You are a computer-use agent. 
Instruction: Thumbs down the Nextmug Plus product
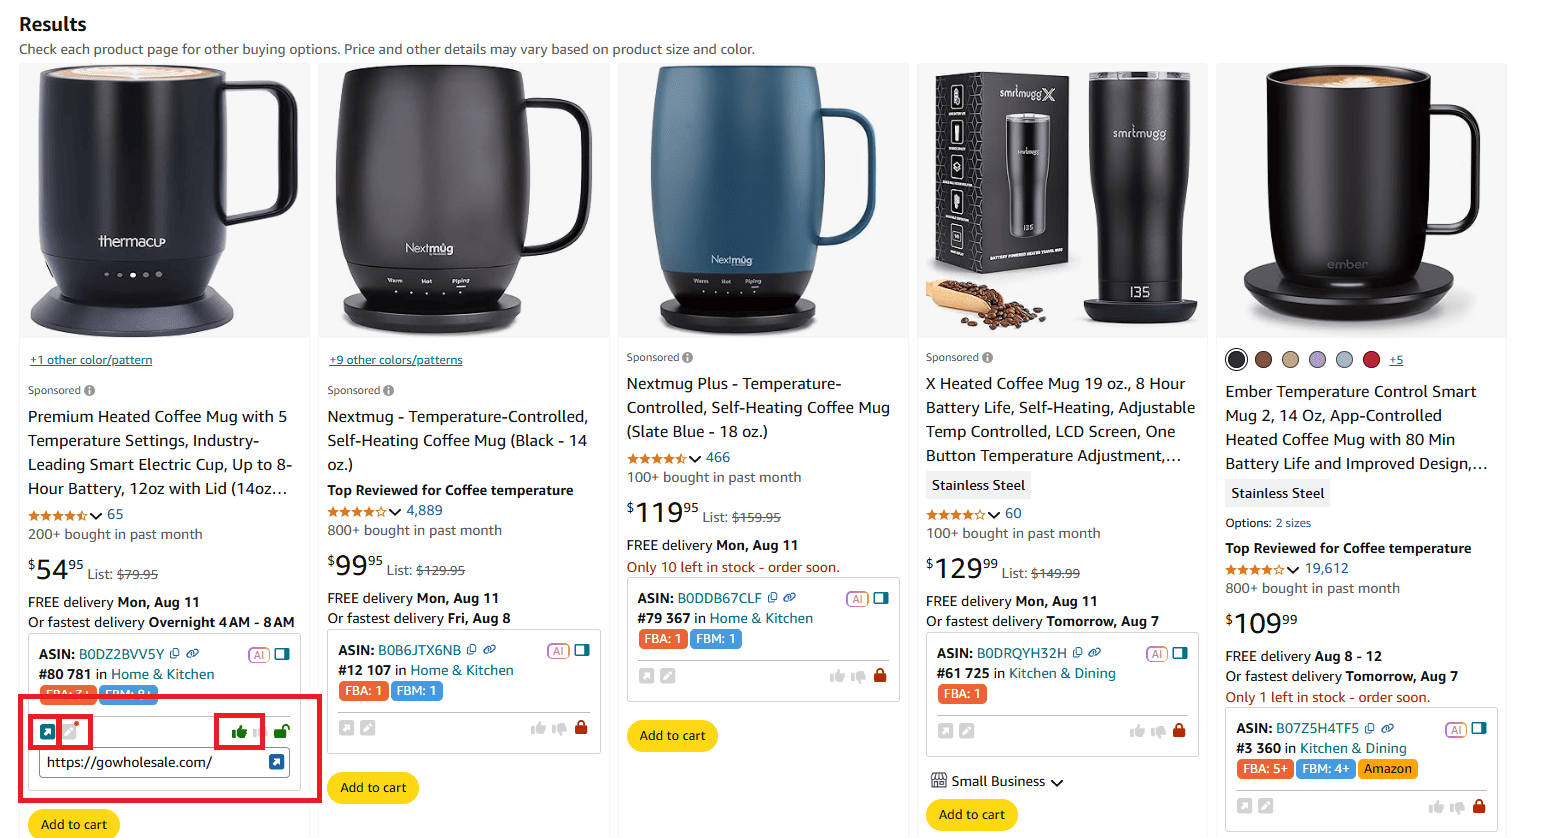[857, 675]
